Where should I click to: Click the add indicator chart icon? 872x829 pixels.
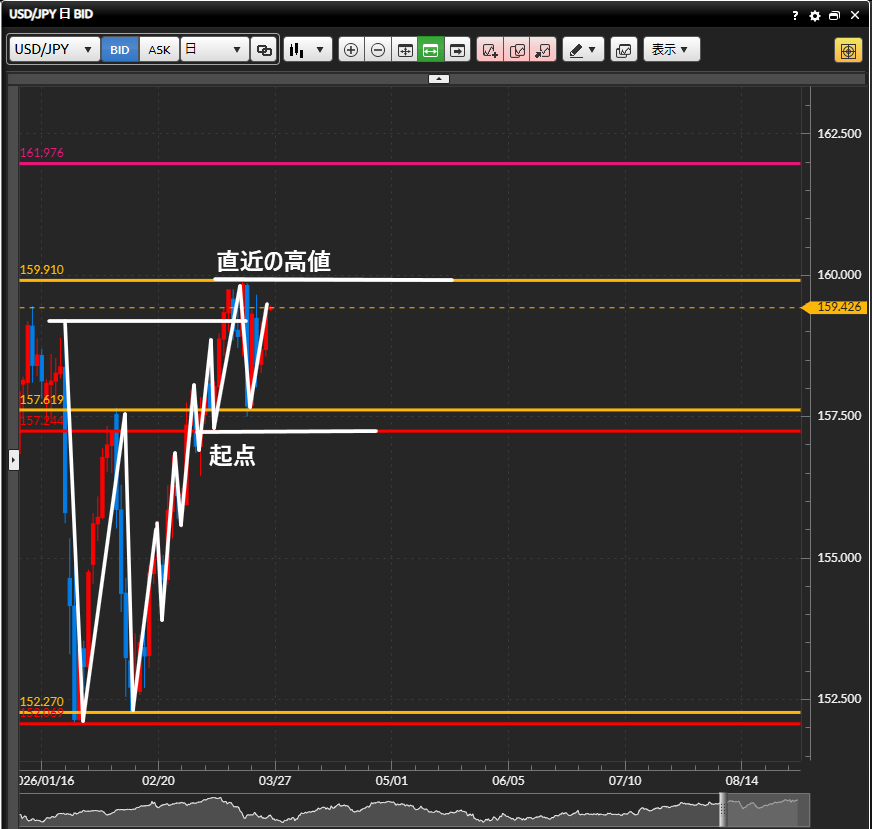coord(490,49)
